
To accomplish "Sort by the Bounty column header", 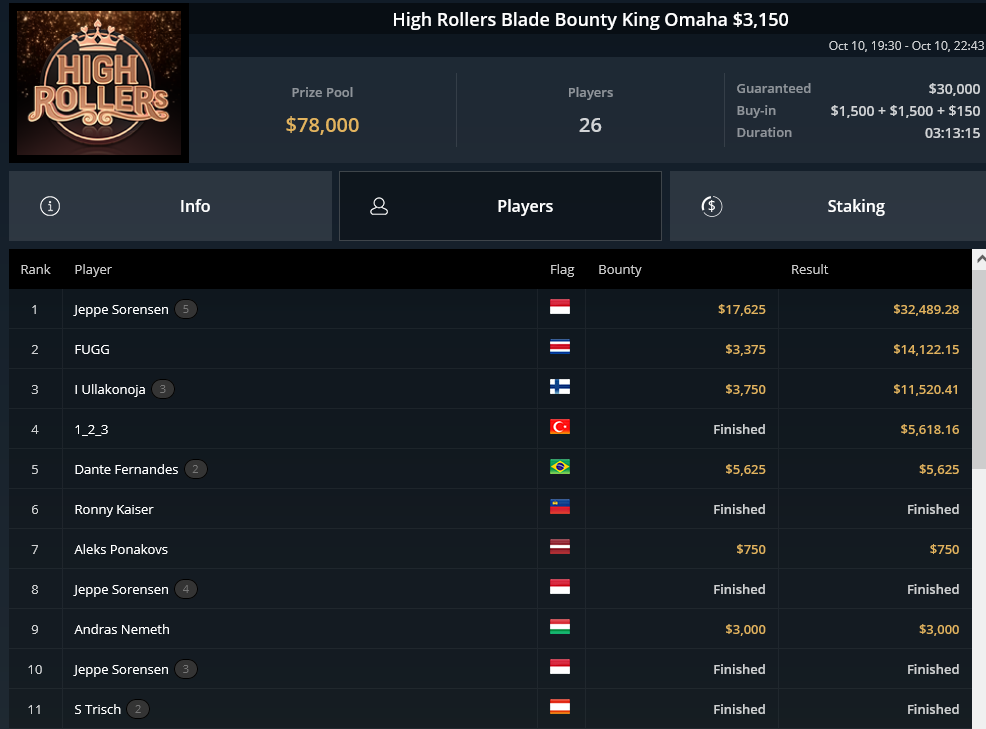I will 619,269.
